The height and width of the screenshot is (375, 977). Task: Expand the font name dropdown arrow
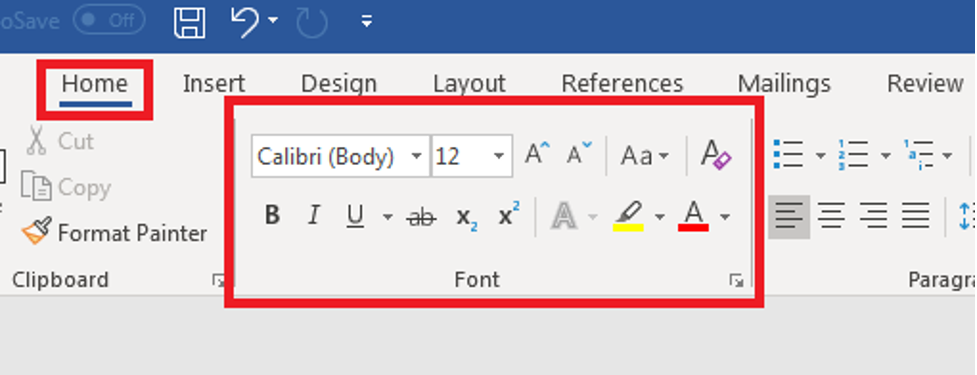pyautogui.click(x=417, y=156)
